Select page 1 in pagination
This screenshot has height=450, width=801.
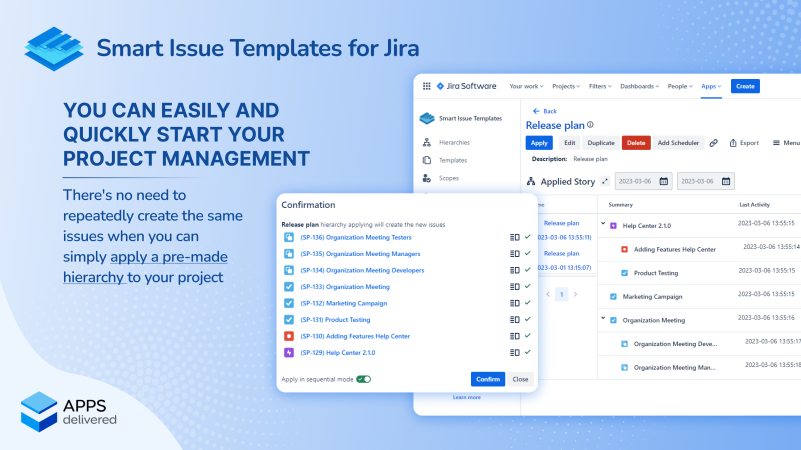click(561, 295)
